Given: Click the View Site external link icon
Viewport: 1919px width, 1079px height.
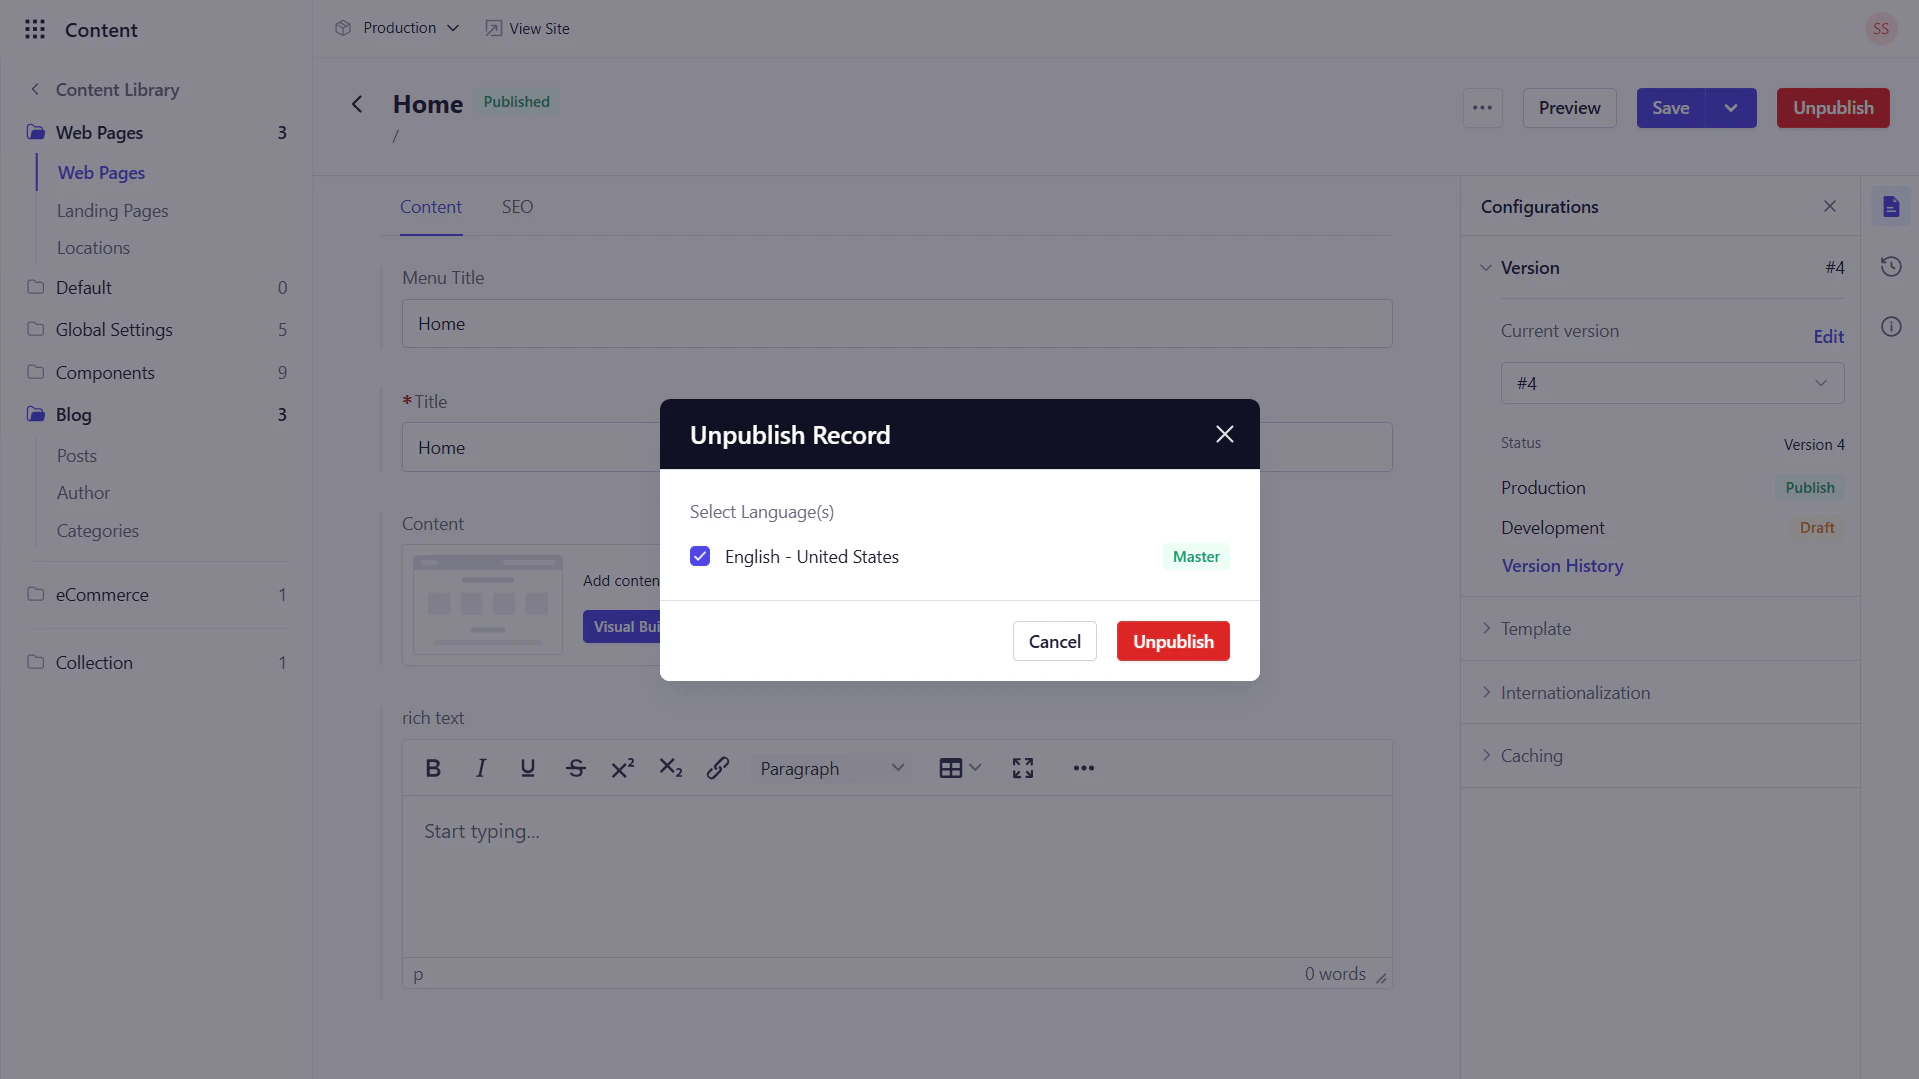Looking at the screenshot, I should (x=493, y=28).
